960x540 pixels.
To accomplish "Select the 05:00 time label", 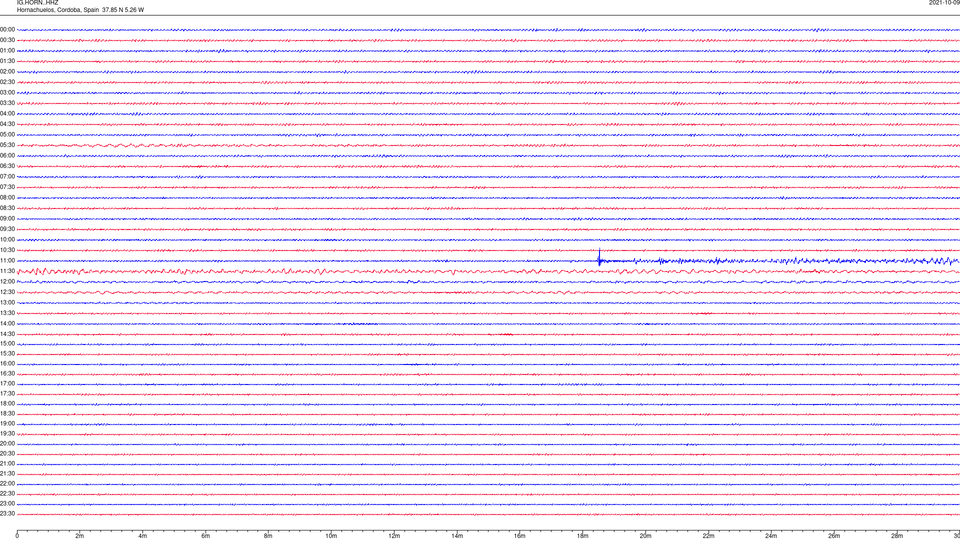I will 7,135.
